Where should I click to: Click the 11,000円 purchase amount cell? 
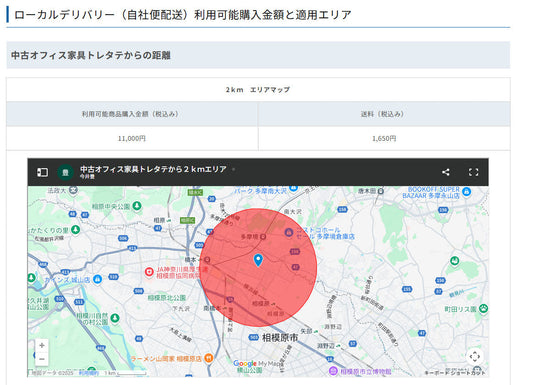click(x=132, y=138)
